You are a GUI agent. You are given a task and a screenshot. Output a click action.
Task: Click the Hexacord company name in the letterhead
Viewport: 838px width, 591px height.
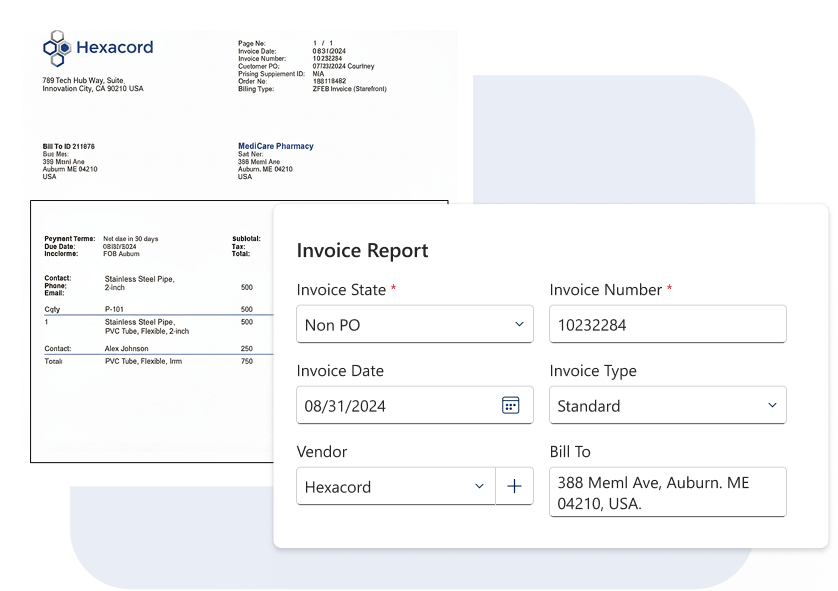[114, 47]
